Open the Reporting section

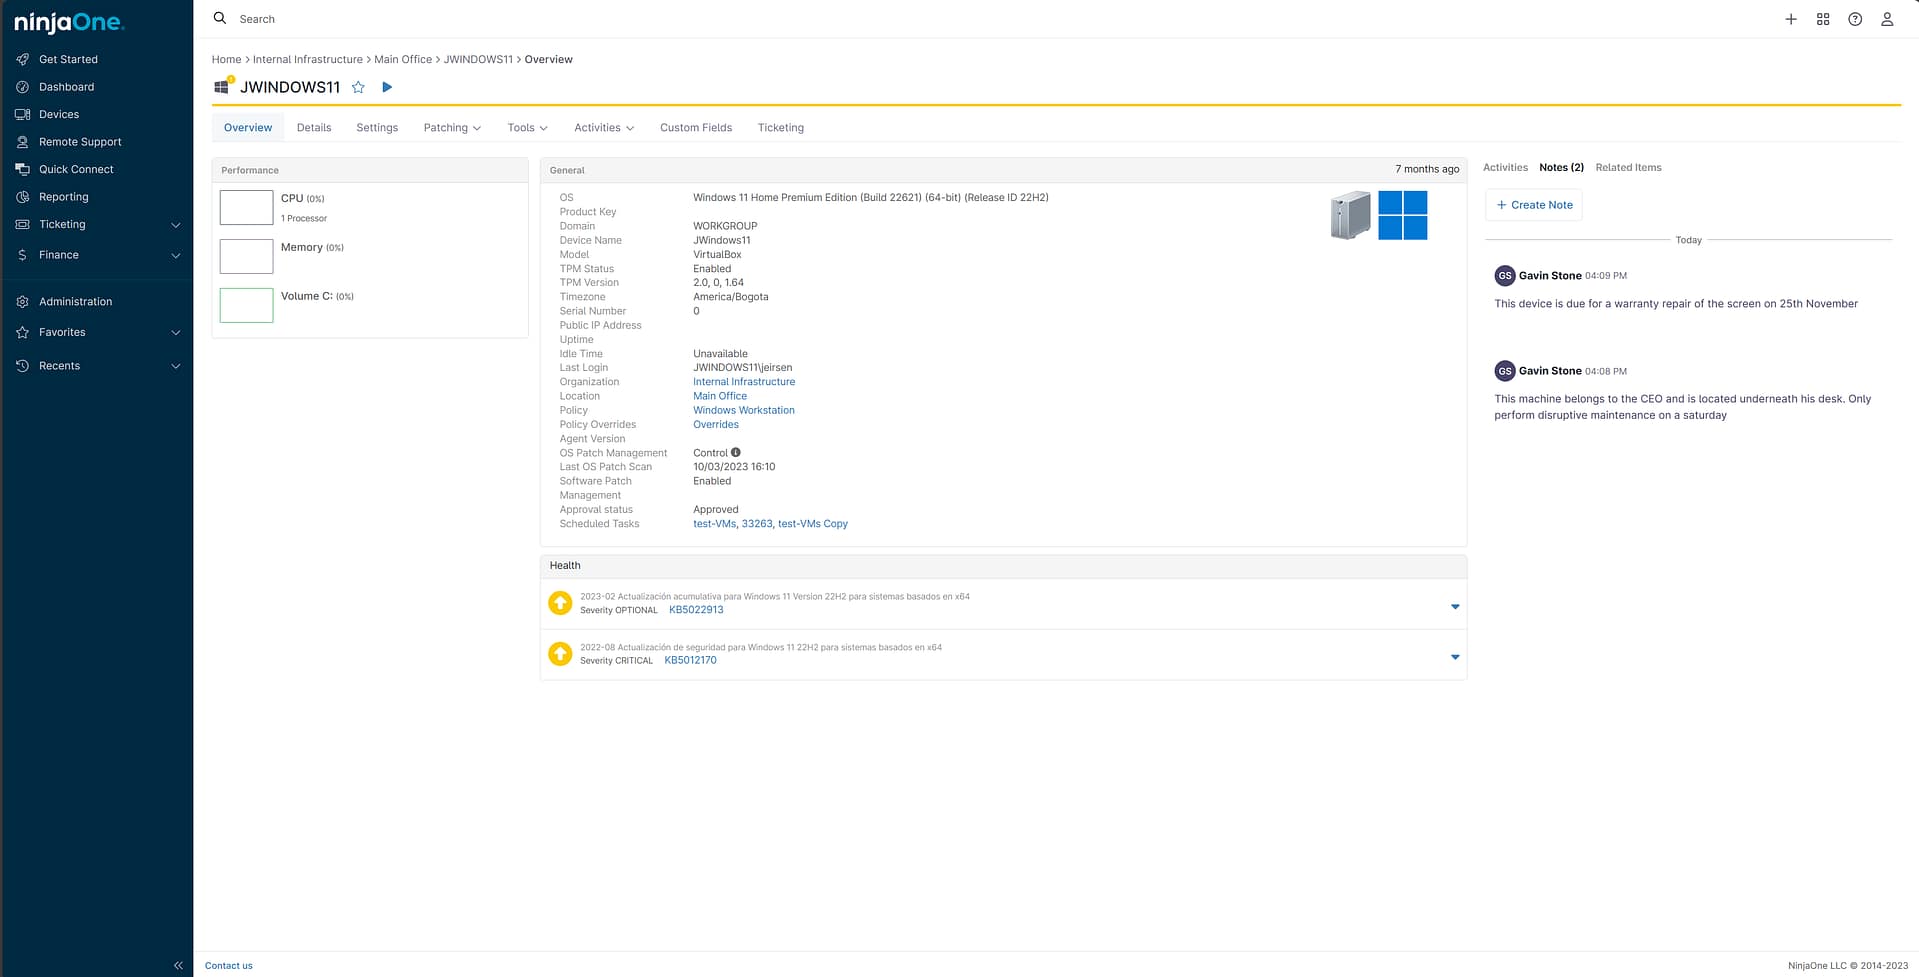[63, 196]
